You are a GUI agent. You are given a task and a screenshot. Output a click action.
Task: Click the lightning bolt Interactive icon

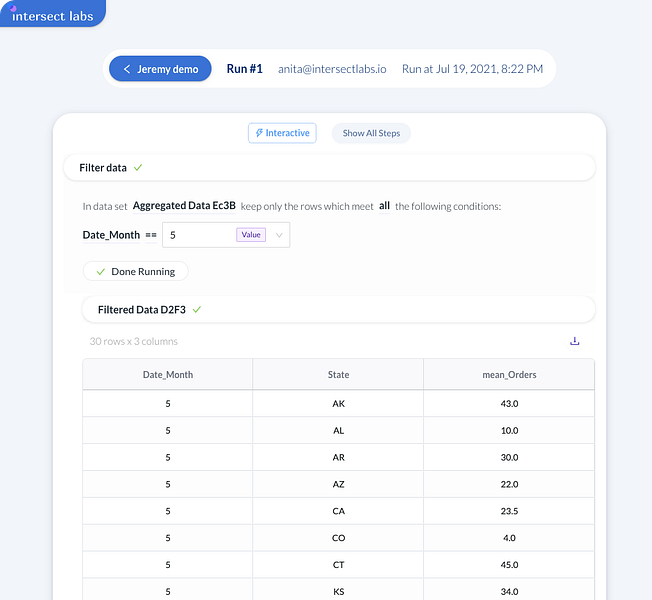click(260, 133)
